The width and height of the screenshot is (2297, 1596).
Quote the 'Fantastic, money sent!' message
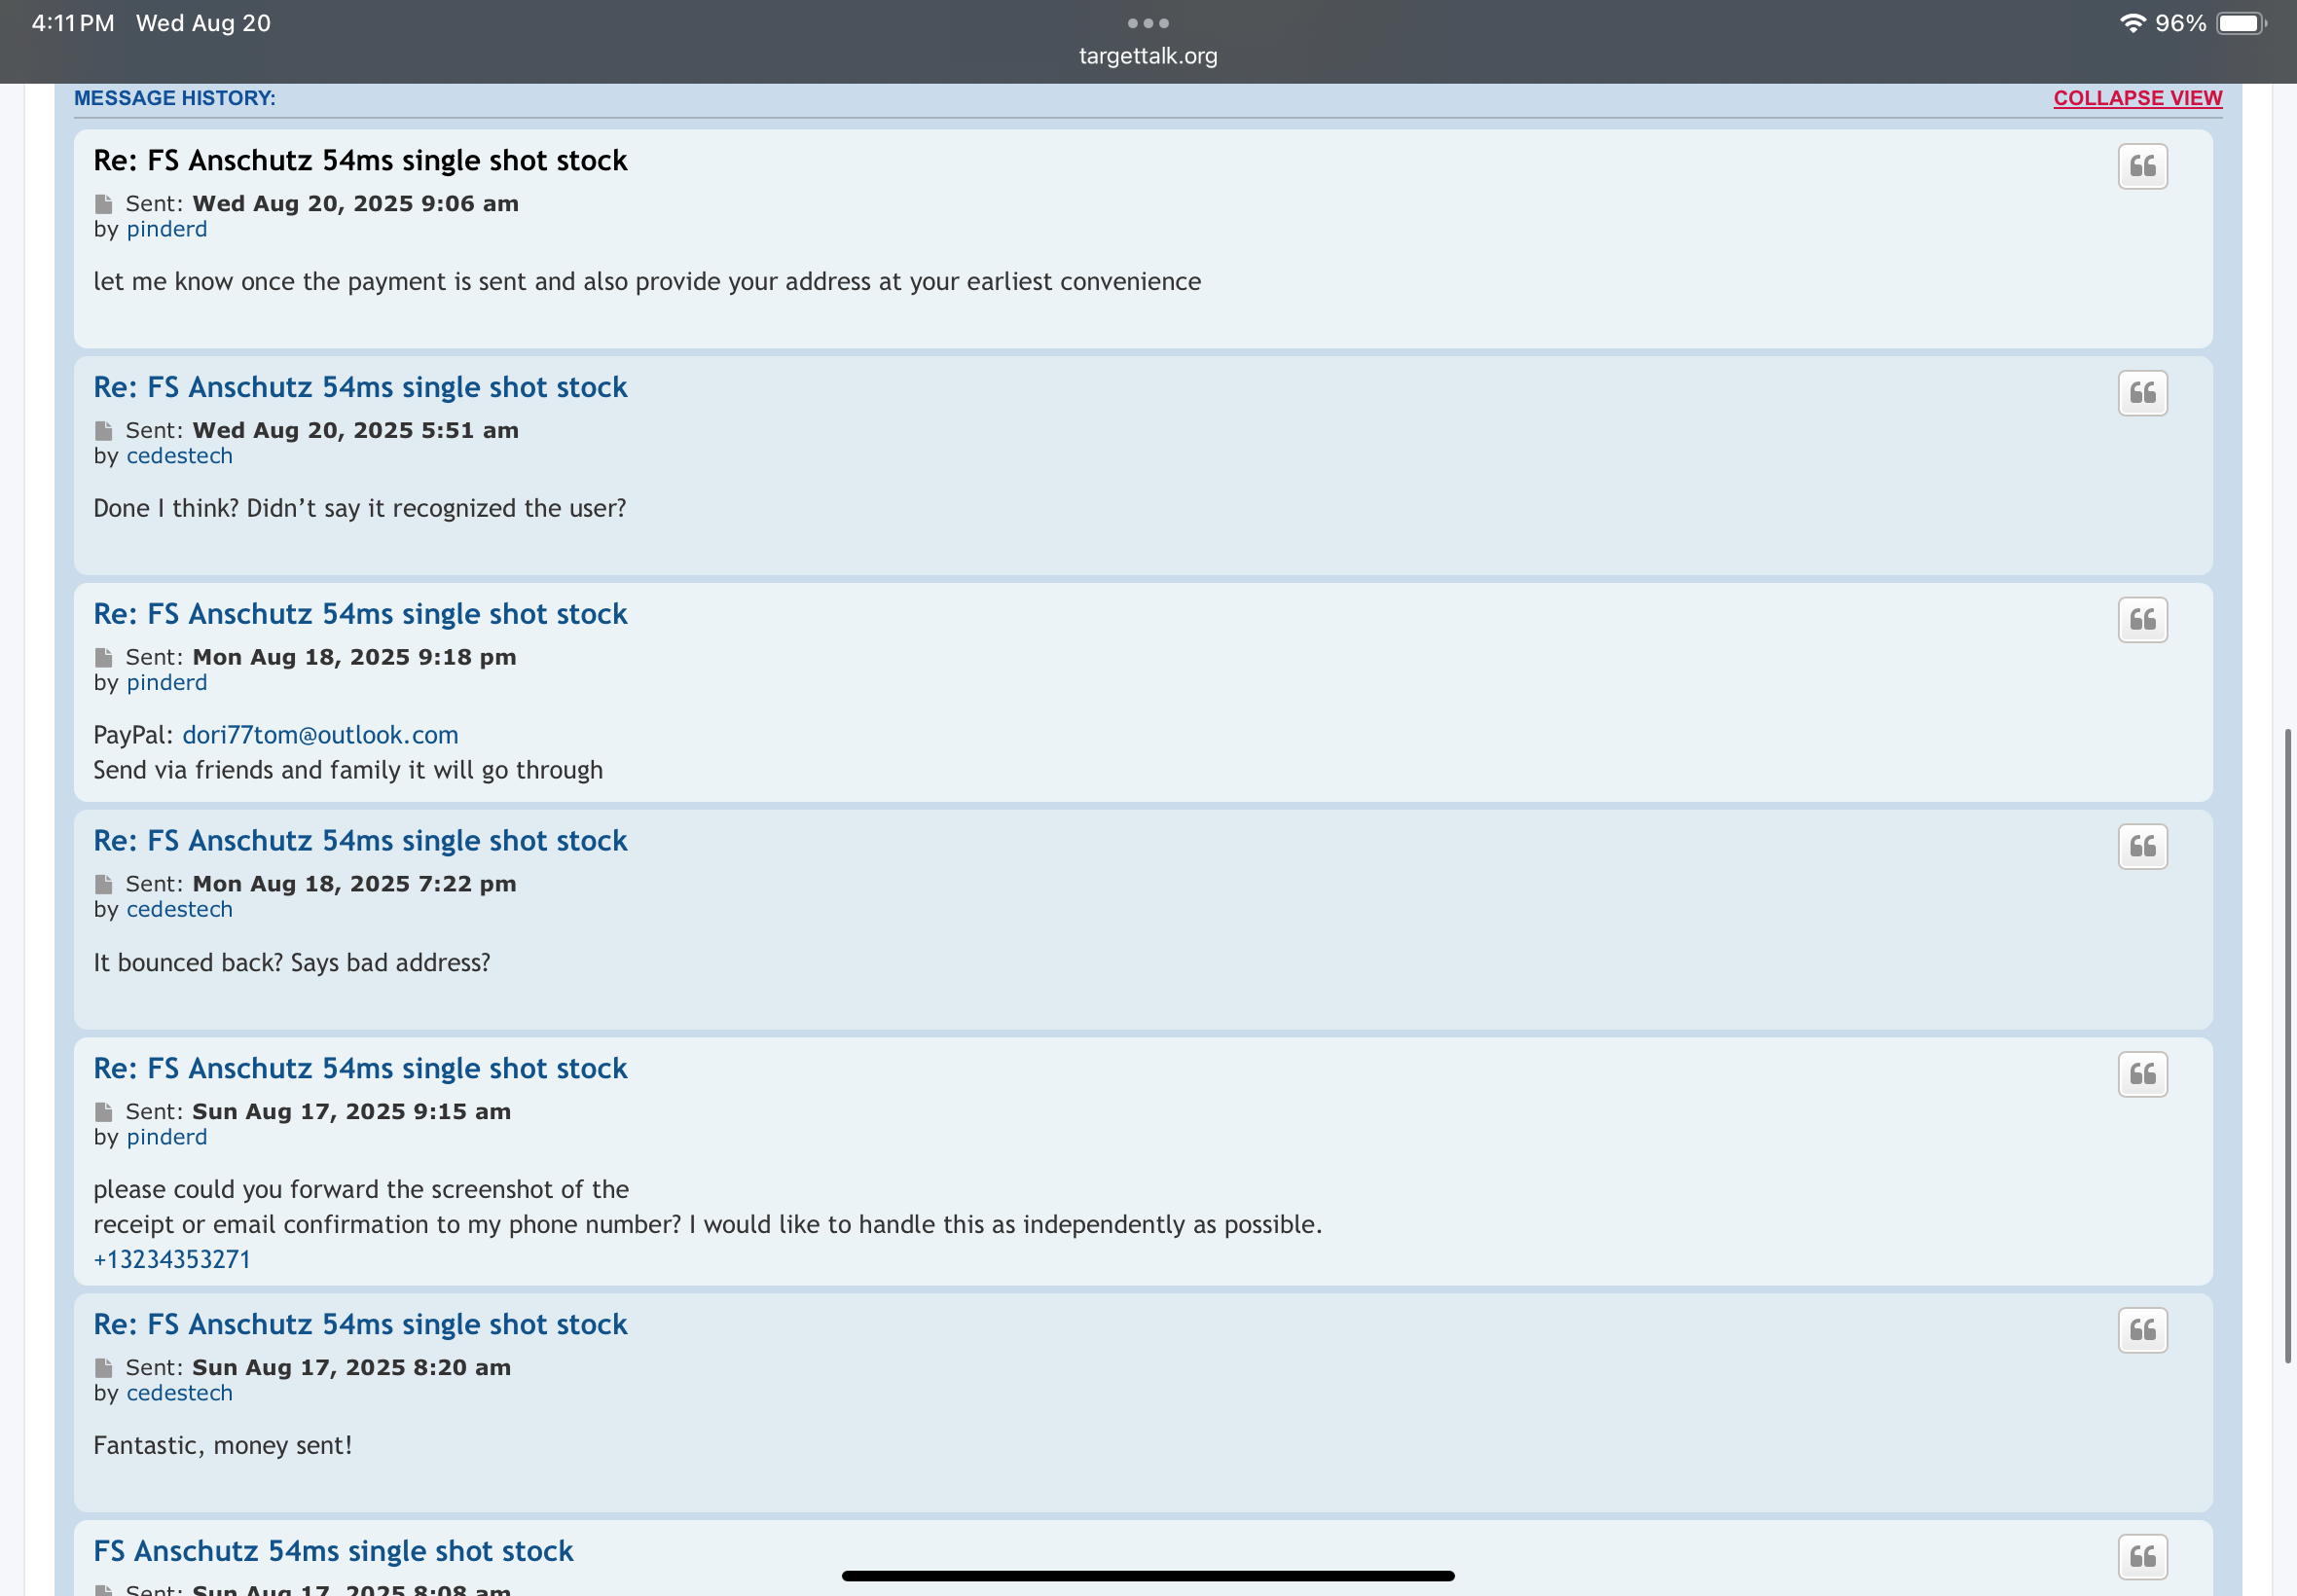click(2142, 1330)
